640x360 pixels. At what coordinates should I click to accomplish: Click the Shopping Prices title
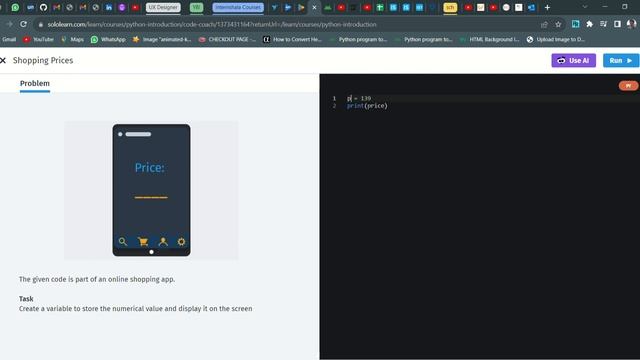point(43,60)
